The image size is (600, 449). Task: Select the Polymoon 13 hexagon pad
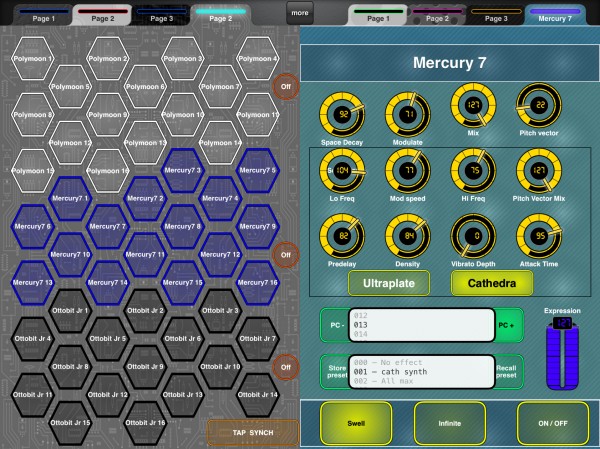point(145,143)
